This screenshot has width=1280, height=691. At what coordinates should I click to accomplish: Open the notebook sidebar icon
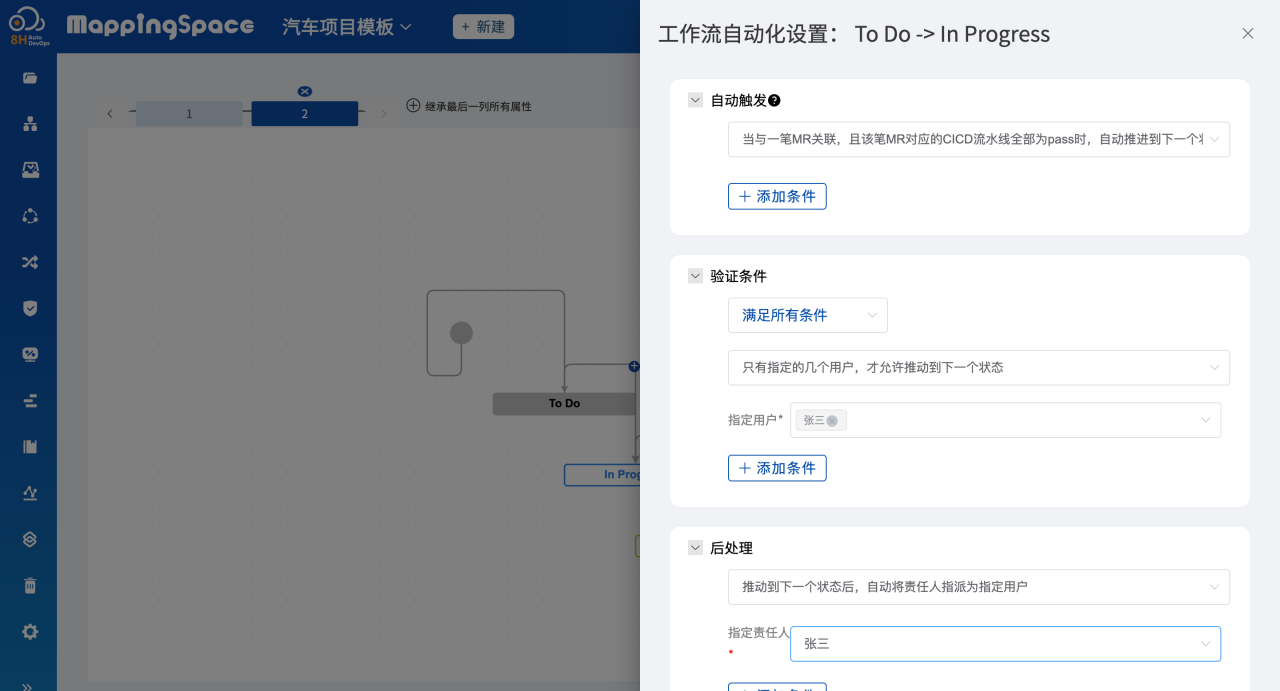pyautogui.click(x=30, y=447)
